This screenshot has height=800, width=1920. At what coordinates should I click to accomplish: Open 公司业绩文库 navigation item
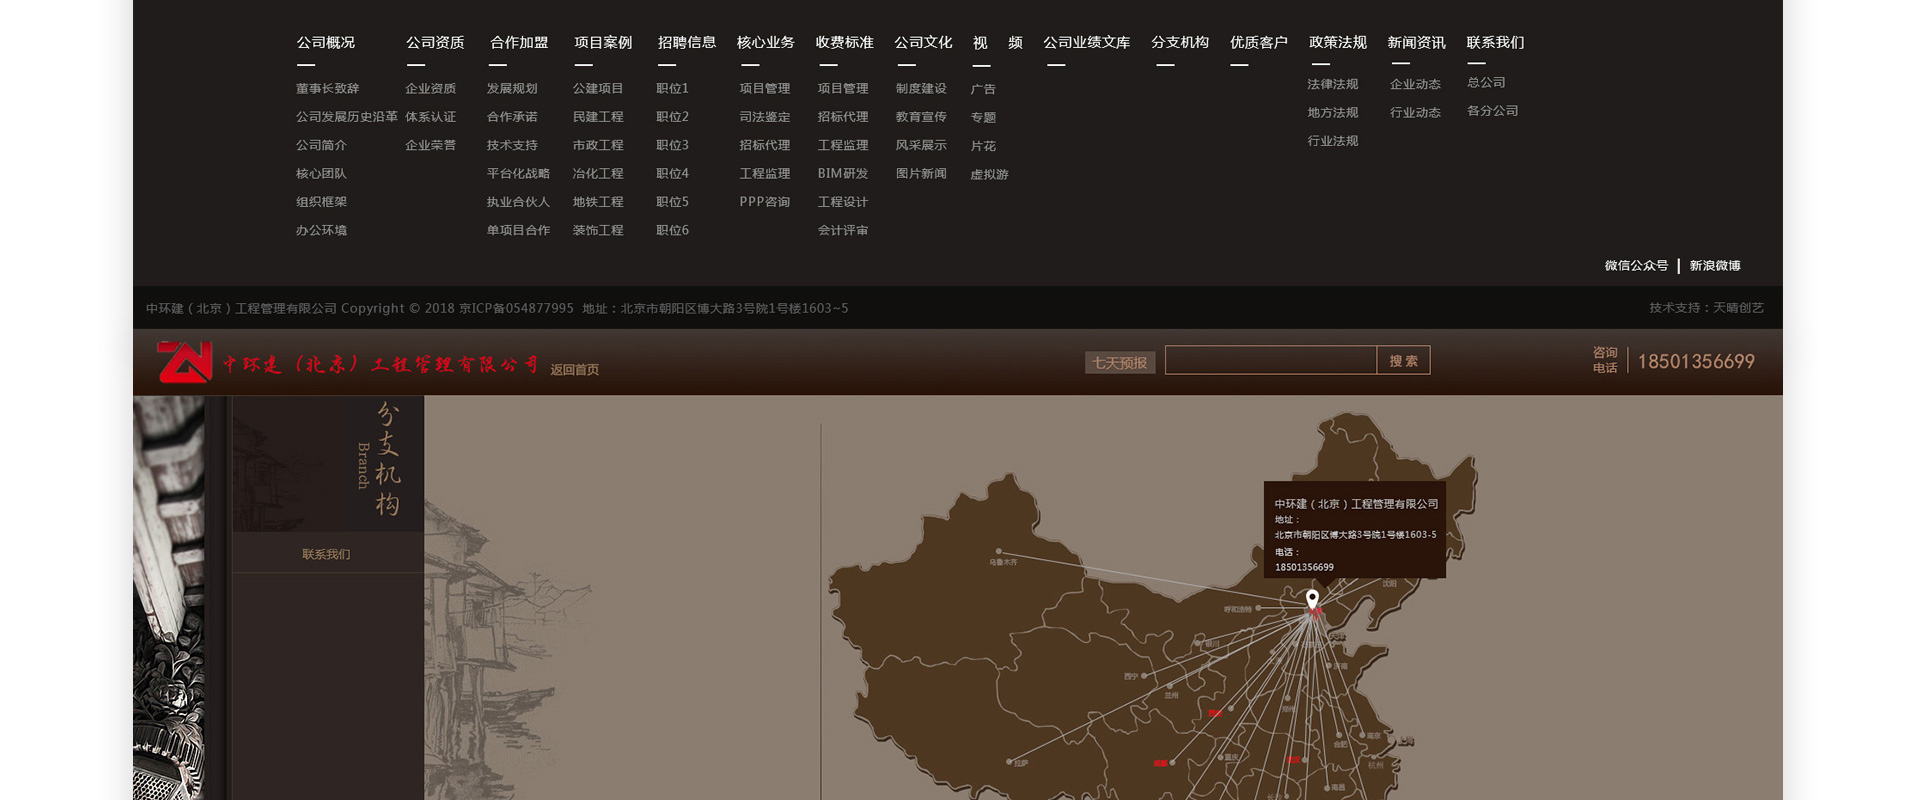[1086, 43]
